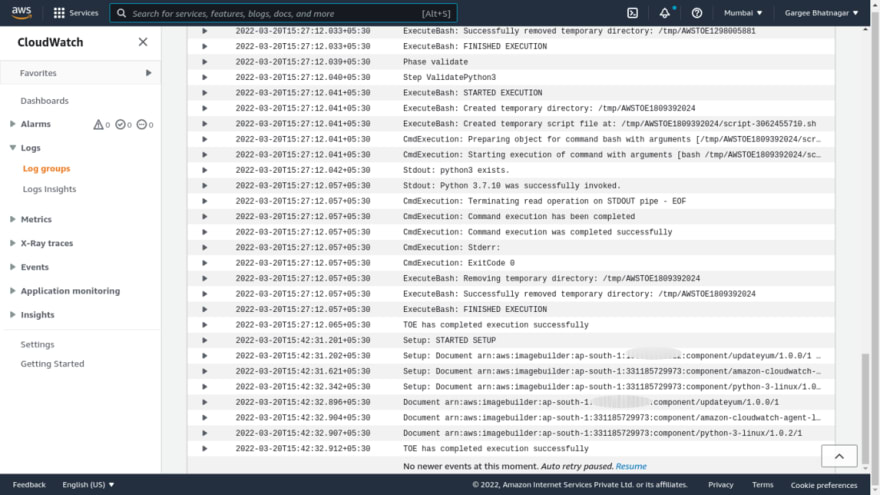Open Cookie preferences
The image size is (880, 495).
click(x=824, y=485)
